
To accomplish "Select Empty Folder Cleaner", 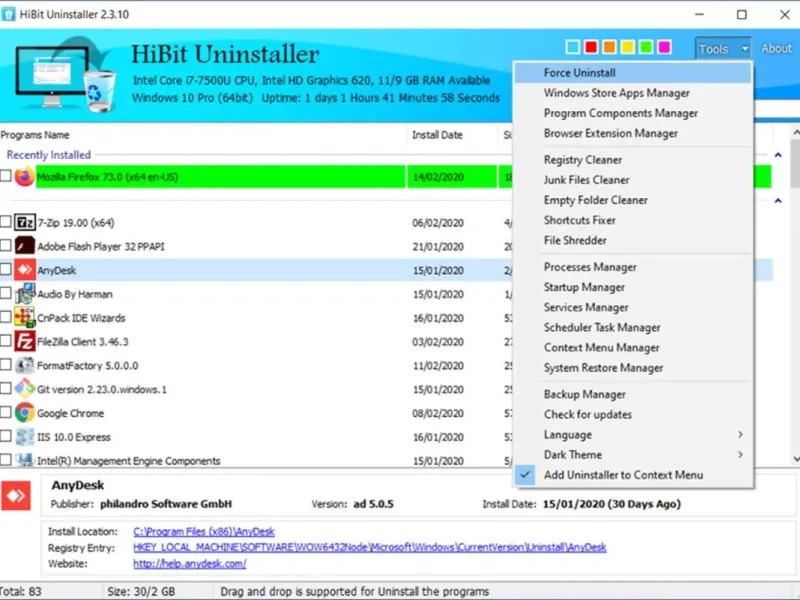I will click(633, 200).
